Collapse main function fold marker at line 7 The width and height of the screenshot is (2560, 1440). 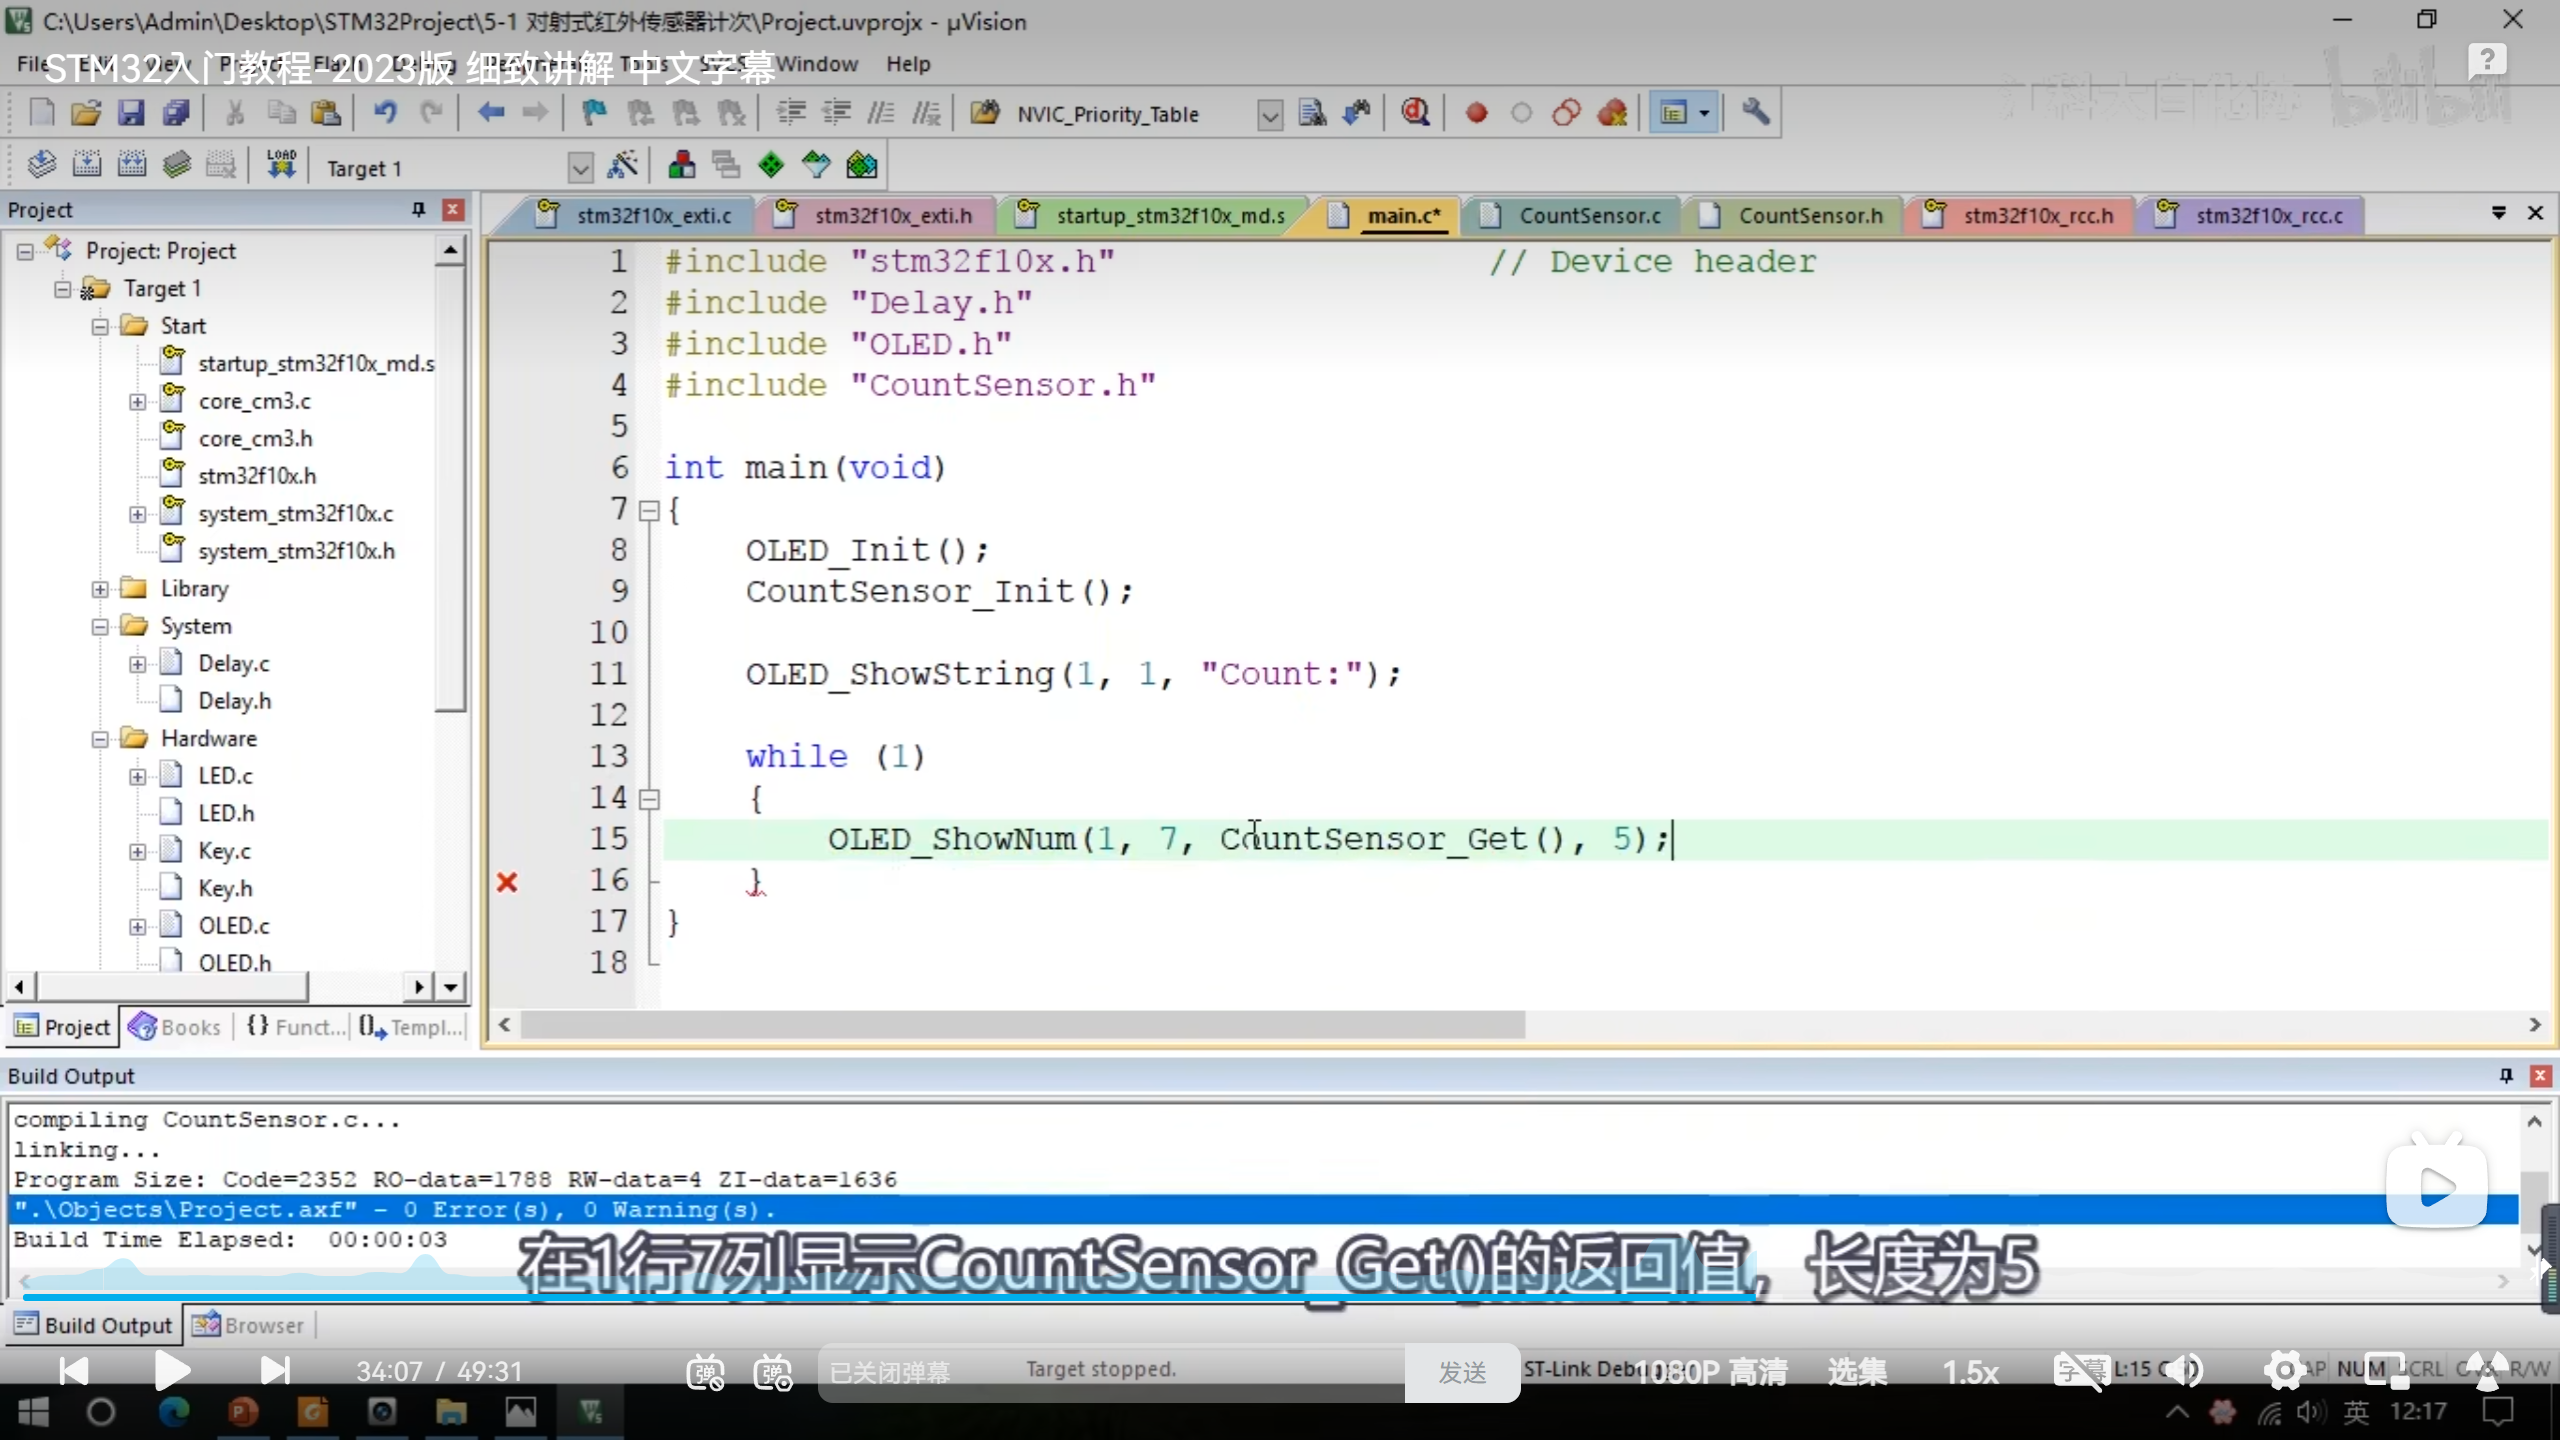[x=649, y=511]
